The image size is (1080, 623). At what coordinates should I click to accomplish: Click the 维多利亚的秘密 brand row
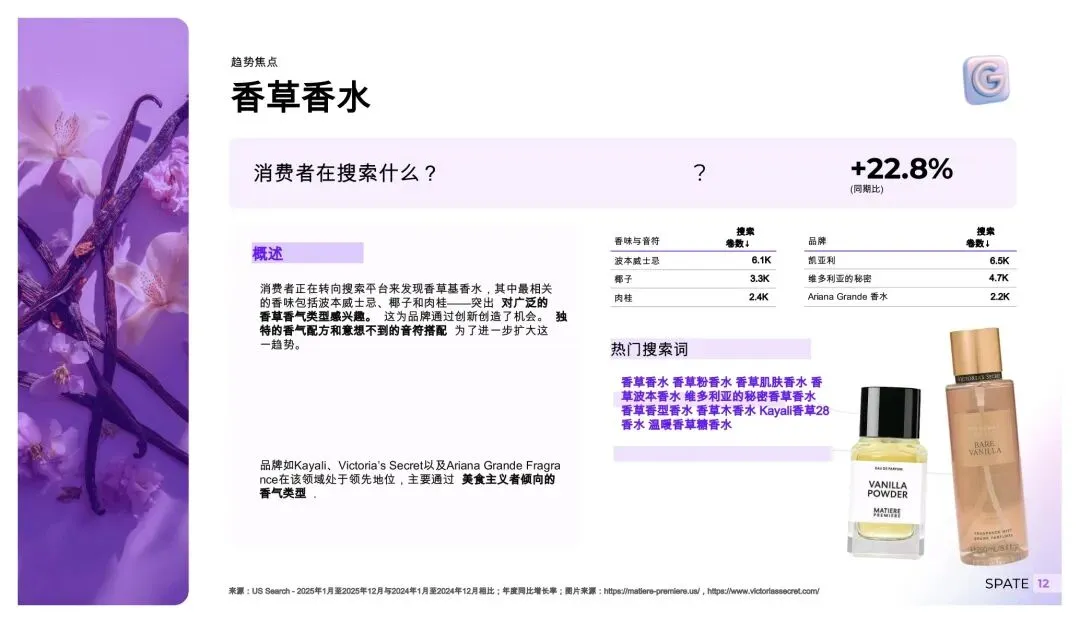tap(910, 278)
